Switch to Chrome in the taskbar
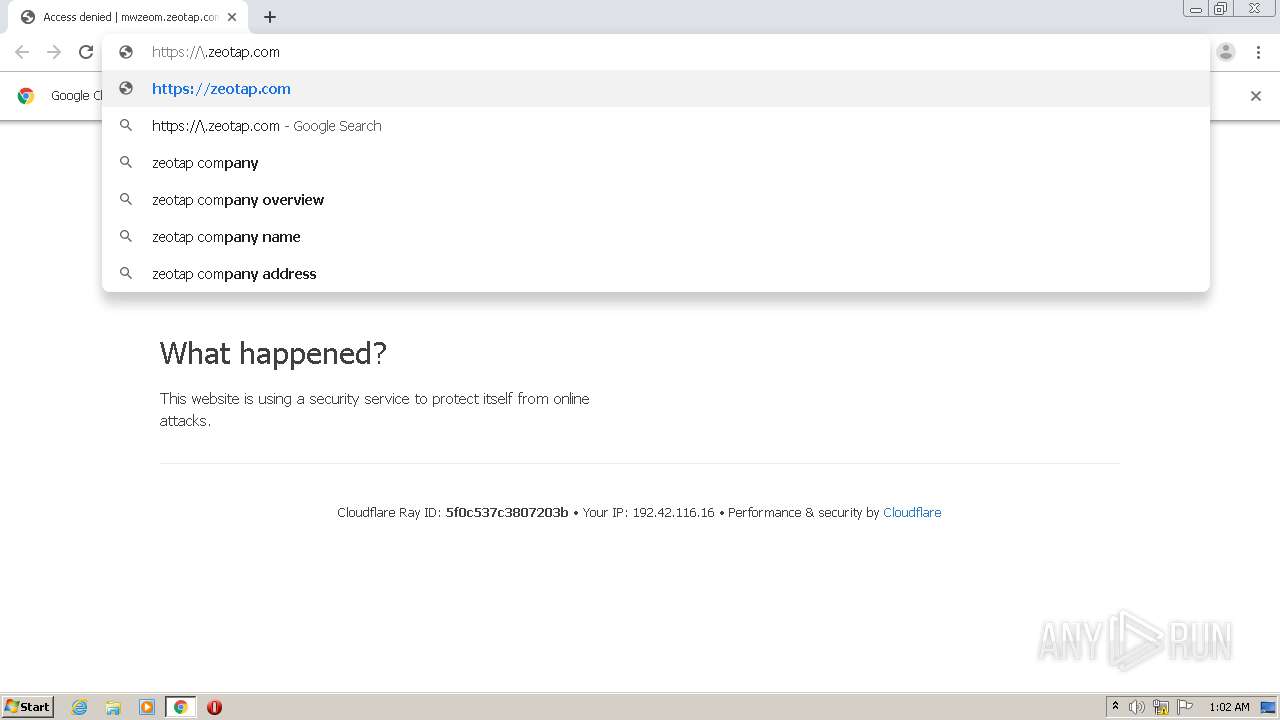 pyautogui.click(x=180, y=707)
